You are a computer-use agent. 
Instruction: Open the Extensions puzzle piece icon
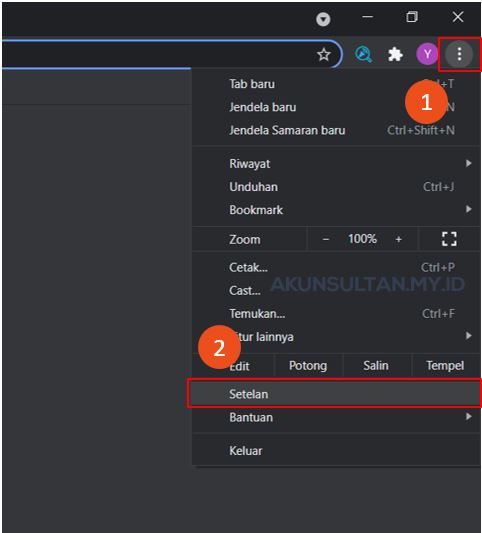(x=395, y=54)
